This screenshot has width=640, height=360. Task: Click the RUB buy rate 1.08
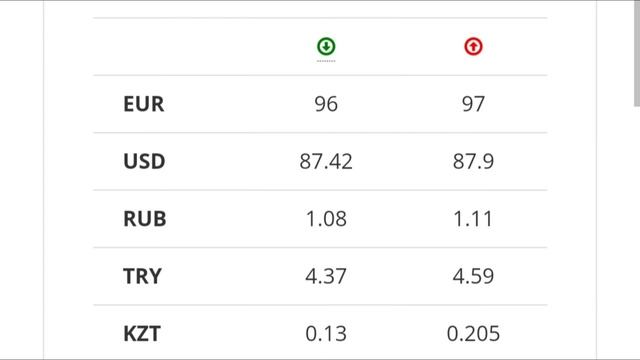[x=326, y=219]
